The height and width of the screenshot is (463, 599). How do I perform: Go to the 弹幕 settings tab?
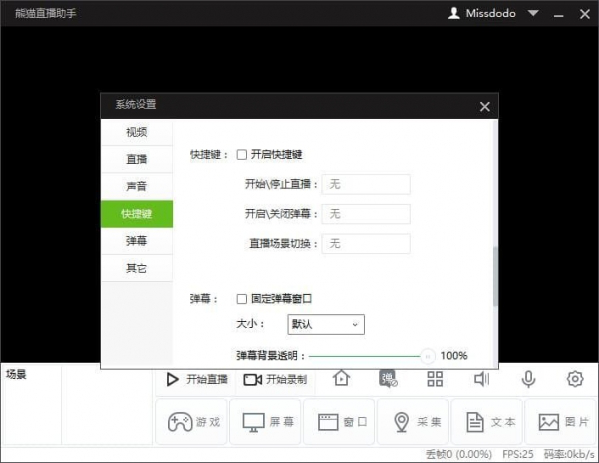(137, 241)
